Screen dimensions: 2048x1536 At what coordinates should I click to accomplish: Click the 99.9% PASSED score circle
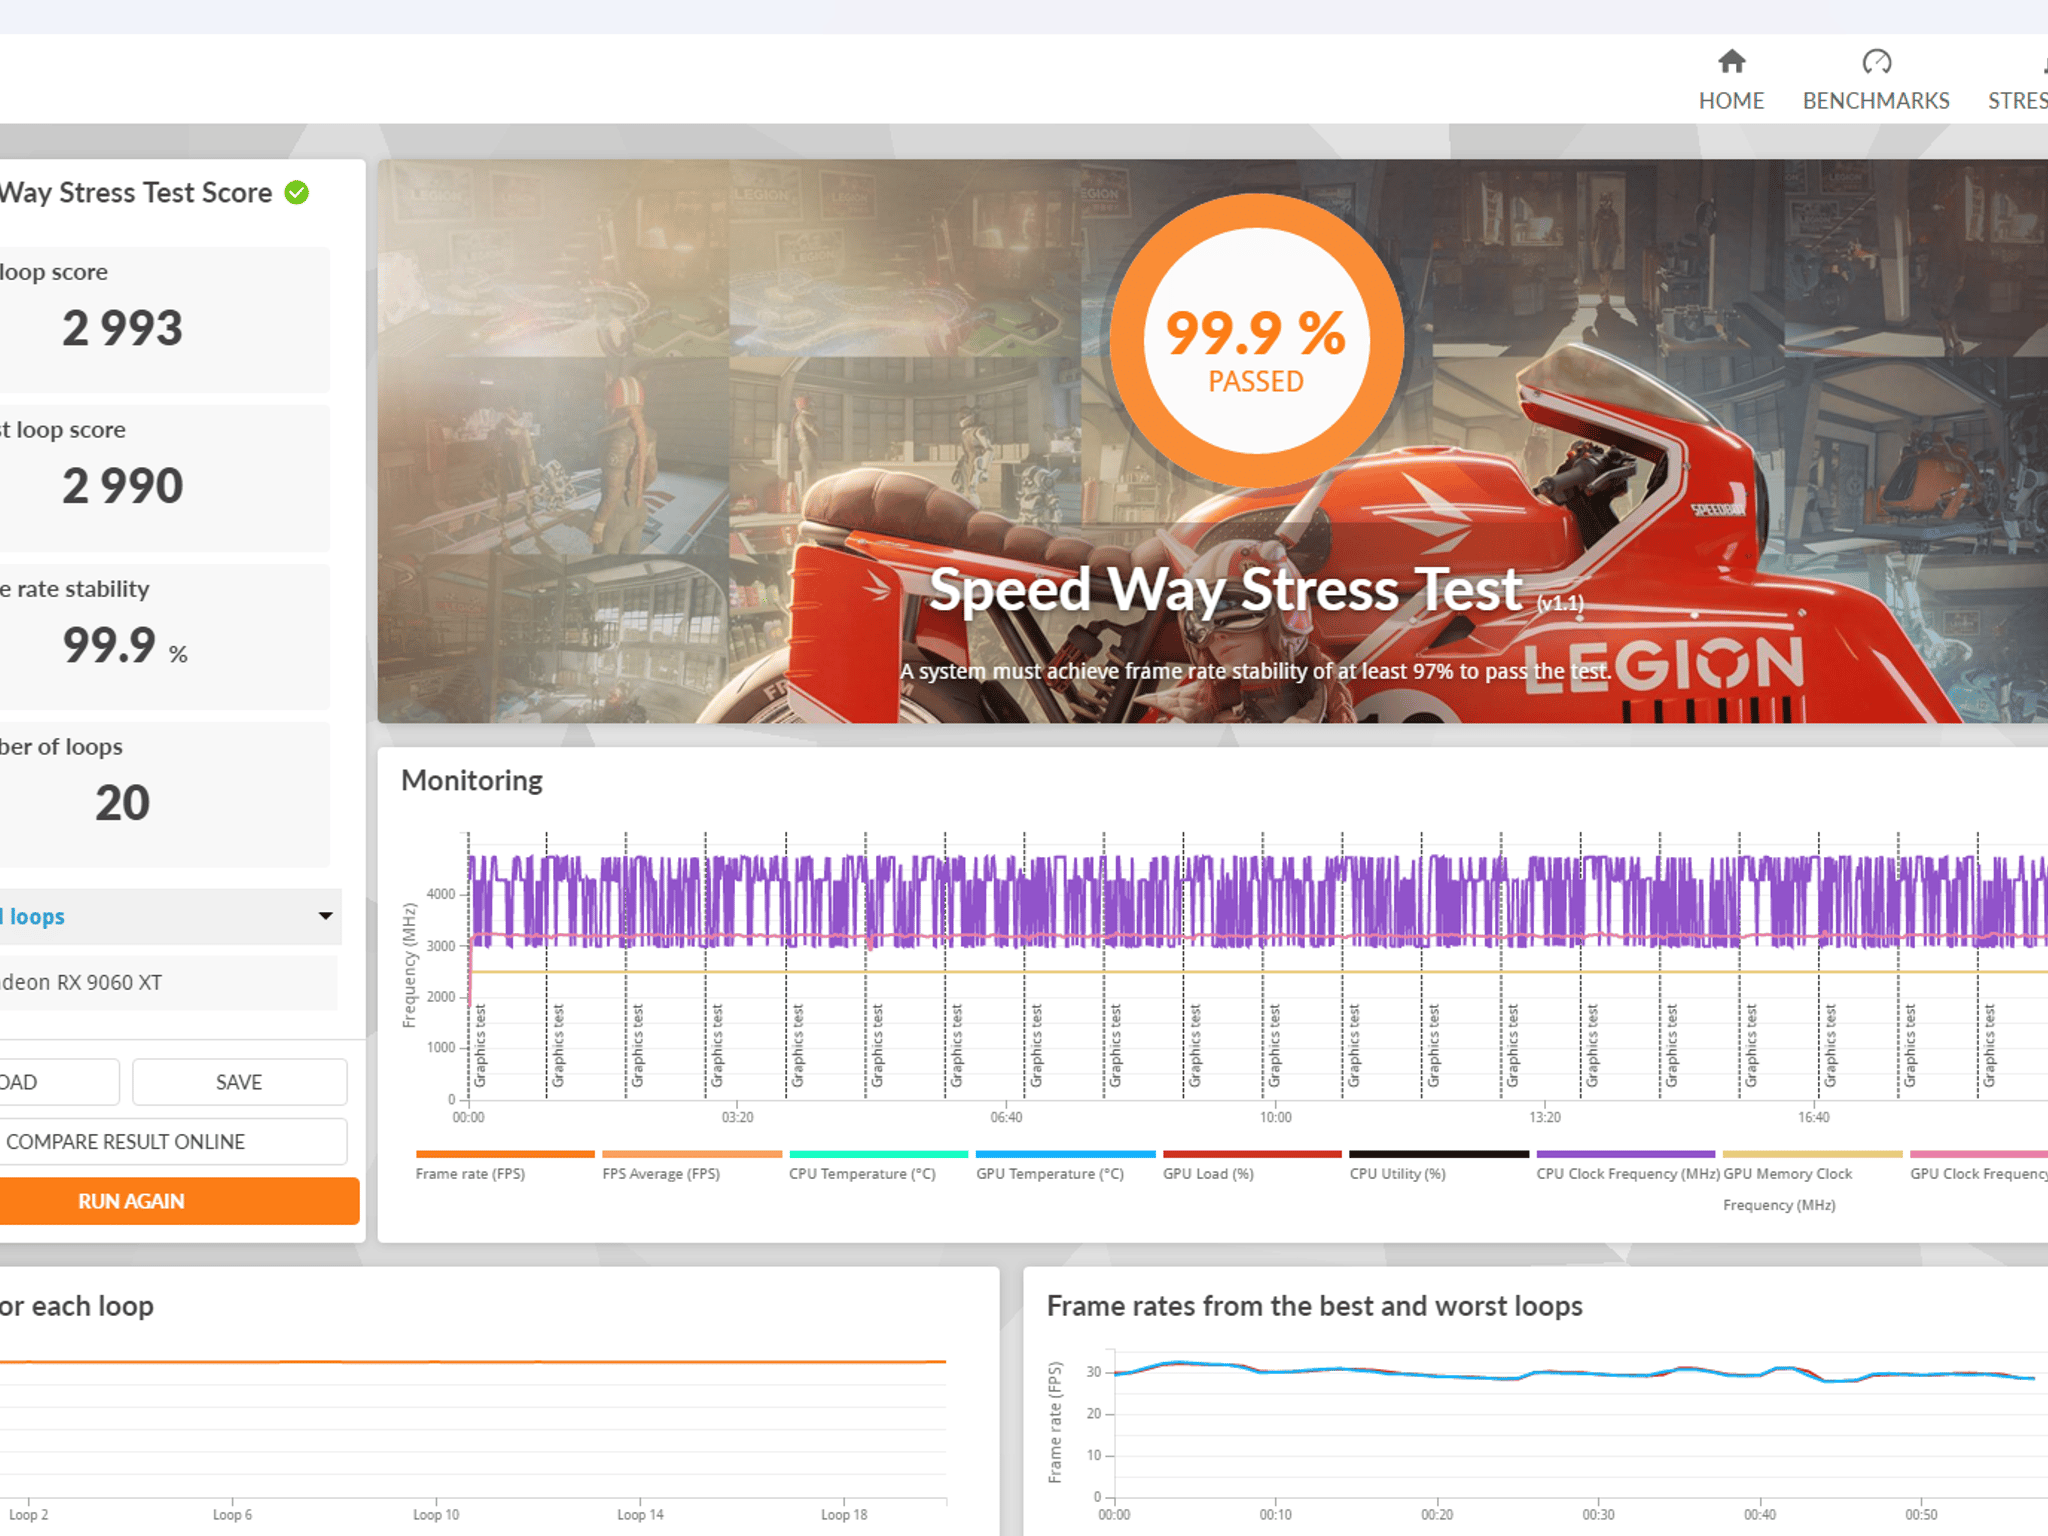[1256, 341]
